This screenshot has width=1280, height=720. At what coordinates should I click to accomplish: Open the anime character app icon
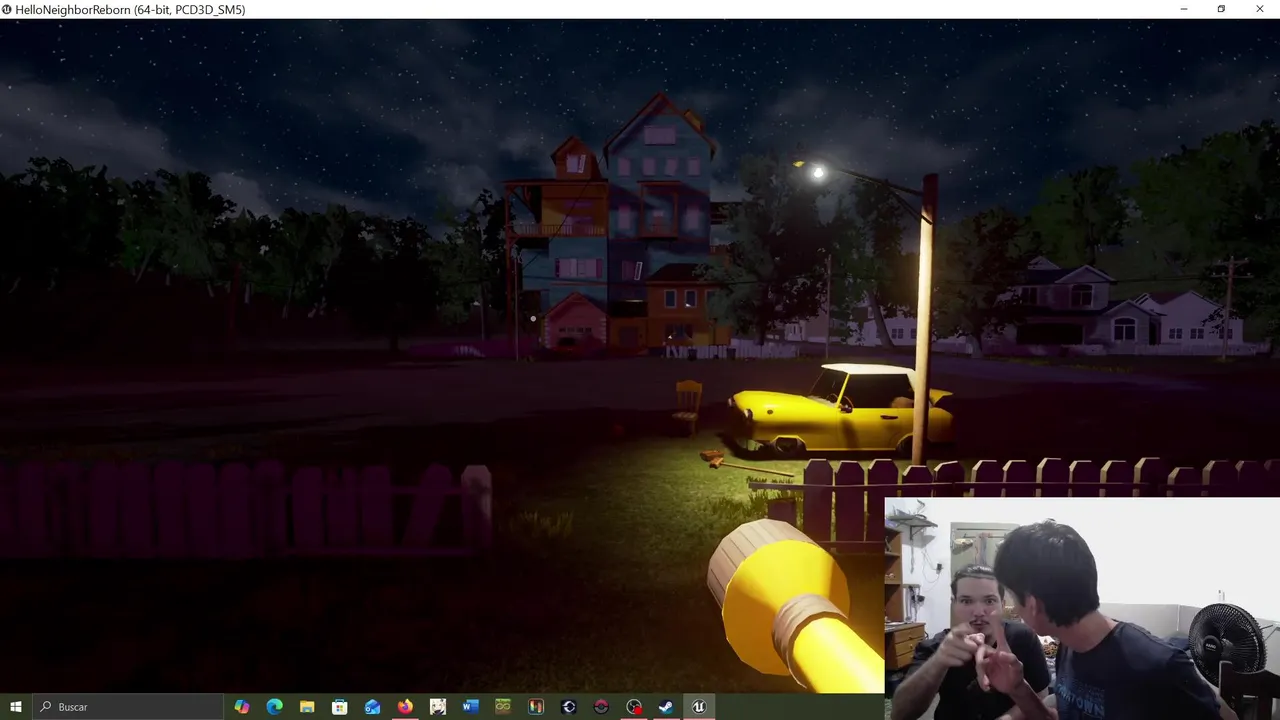[438, 707]
